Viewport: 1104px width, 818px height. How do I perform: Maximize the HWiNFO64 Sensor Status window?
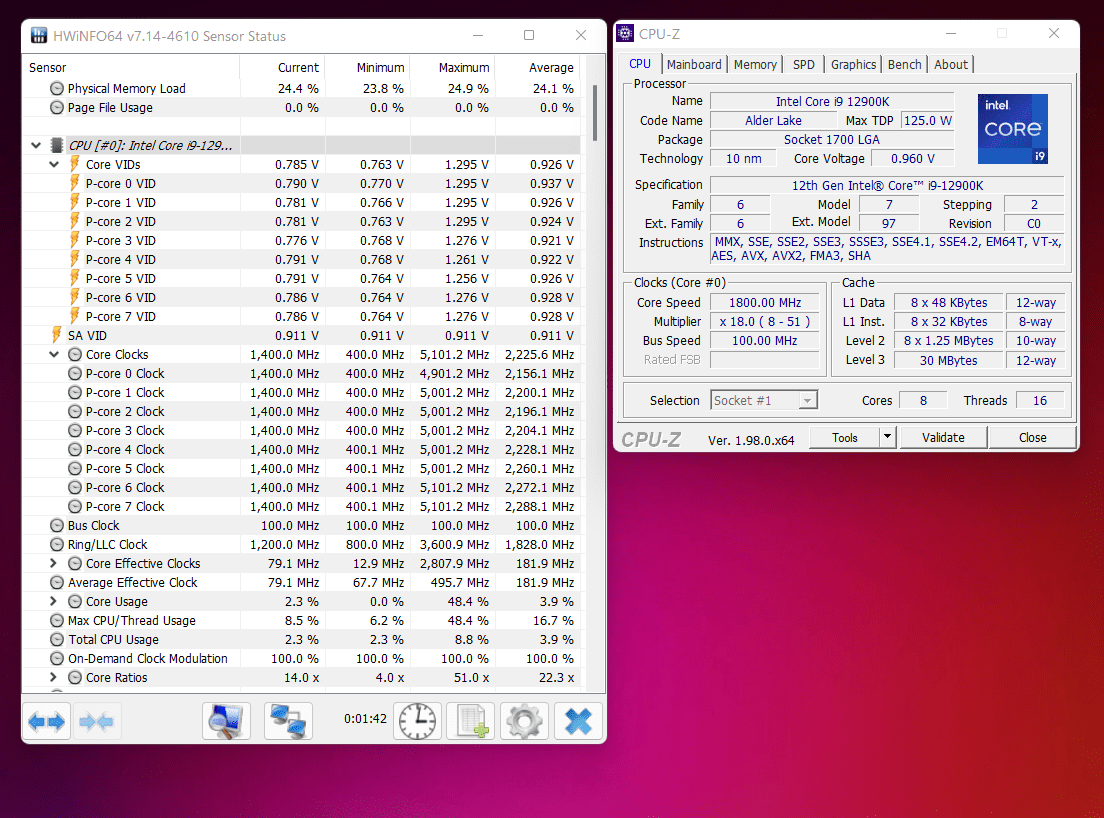click(x=529, y=35)
